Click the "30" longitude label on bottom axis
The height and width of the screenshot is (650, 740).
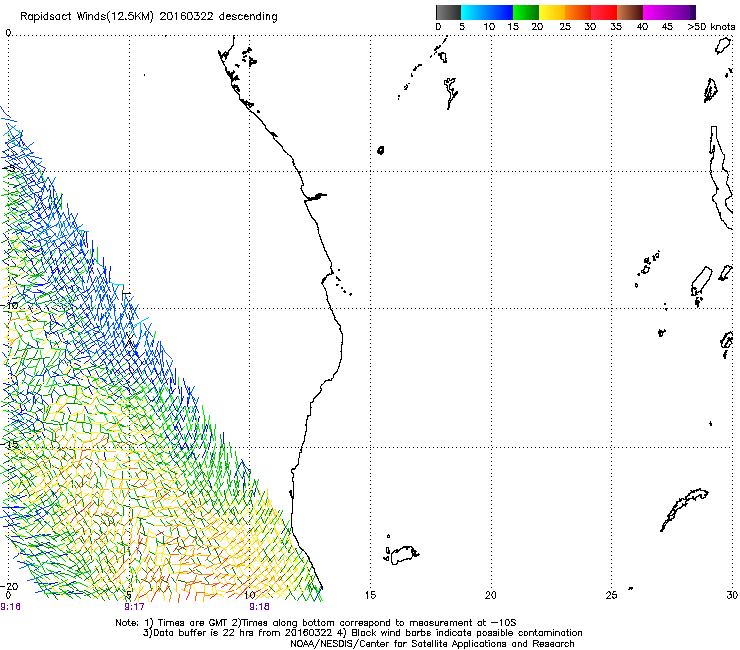coord(732,595)
